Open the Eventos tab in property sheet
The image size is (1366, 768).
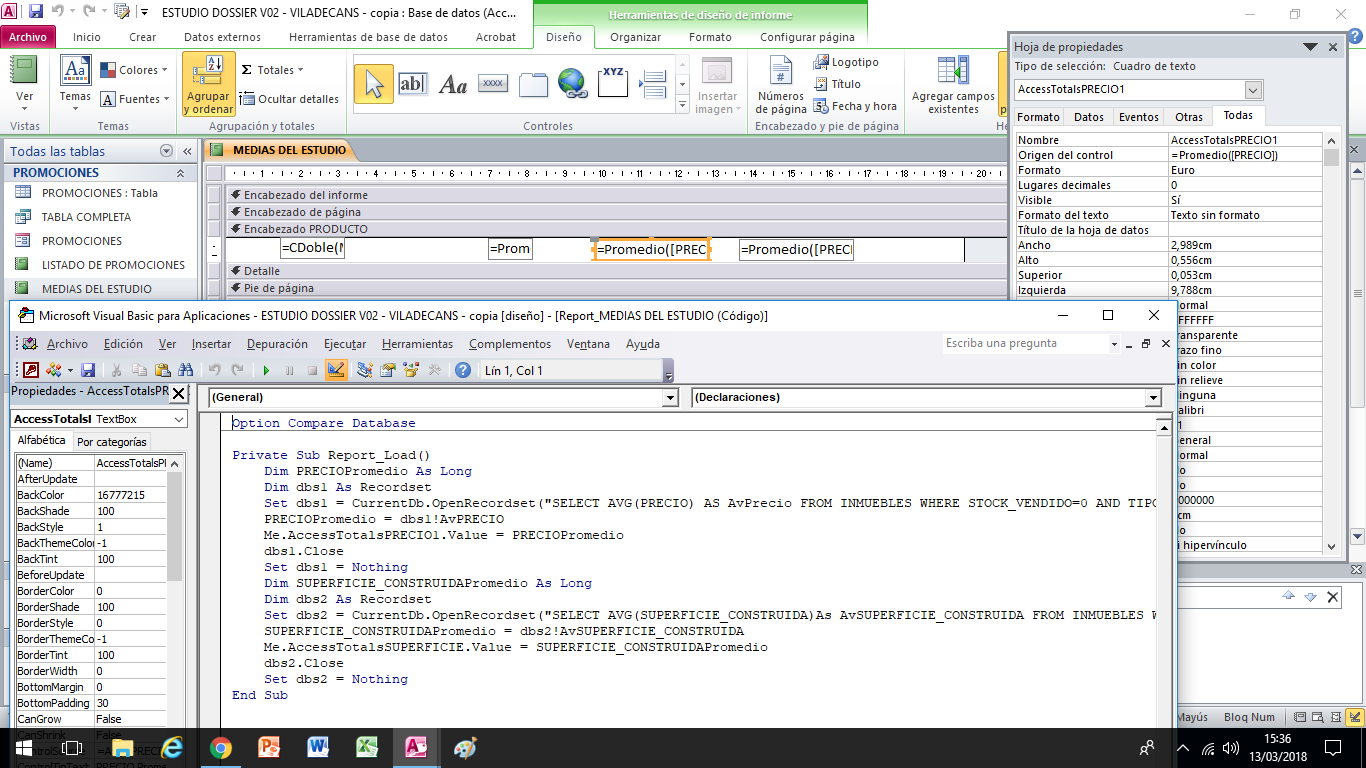coord(1138,117)
